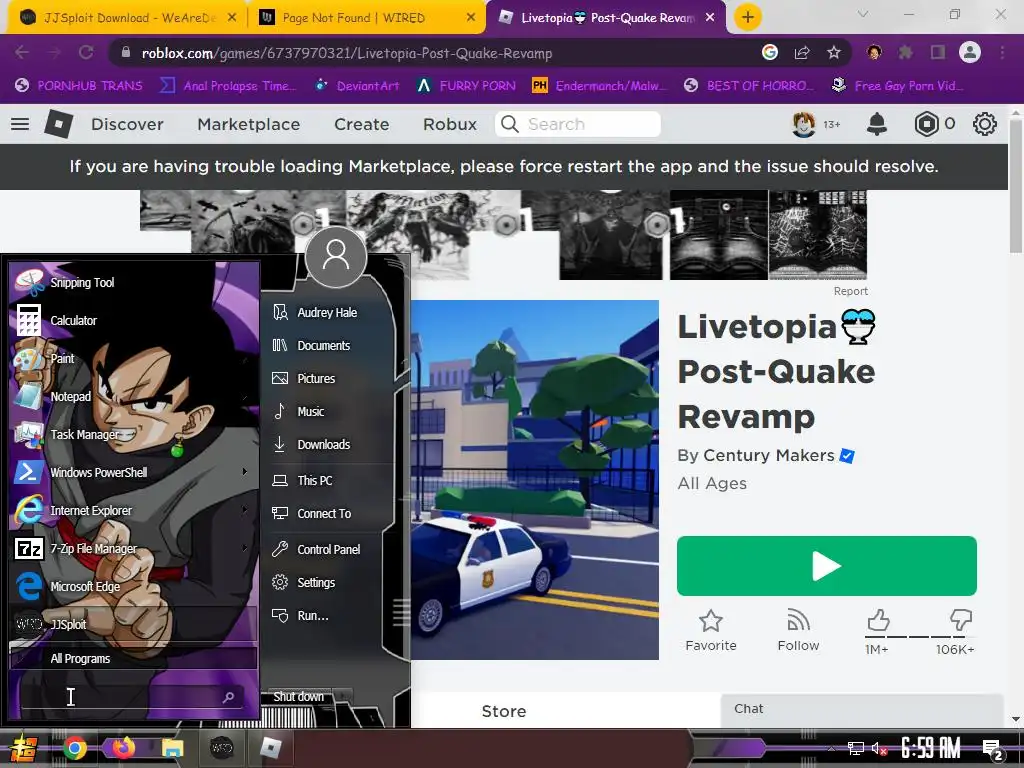Open the browser extensions puzzle icon
The image size is (1024, 768).
coord(905,52)
